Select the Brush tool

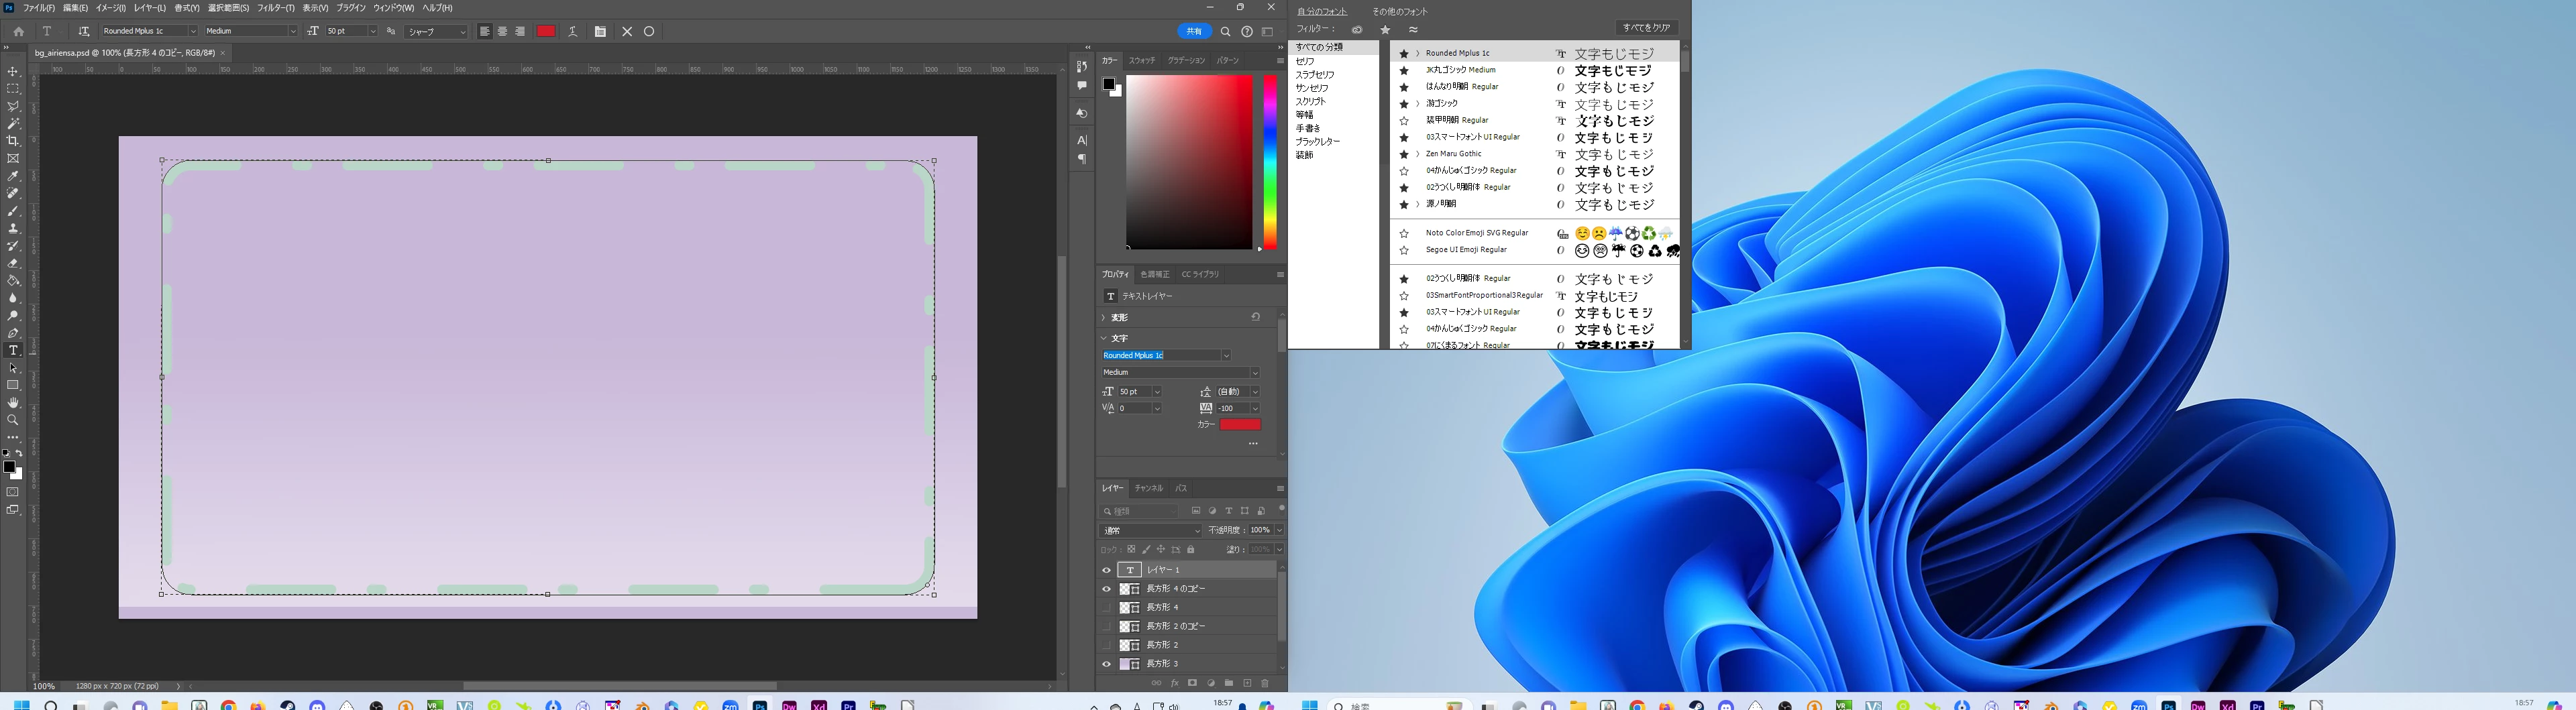pyautogui.click(x=13, y=211)
